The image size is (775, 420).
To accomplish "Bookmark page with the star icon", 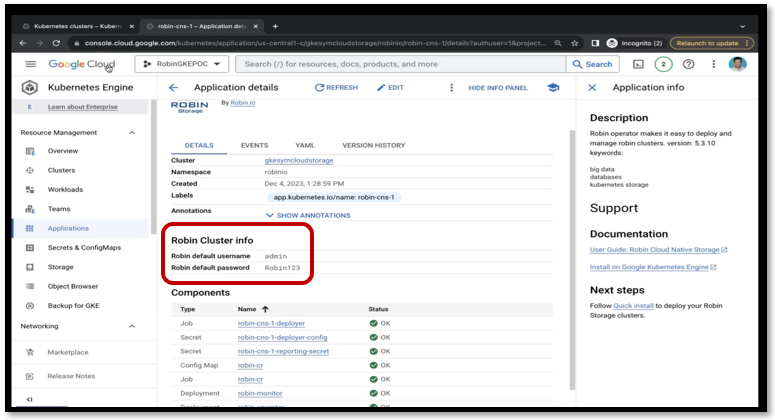I will [574, 43].
